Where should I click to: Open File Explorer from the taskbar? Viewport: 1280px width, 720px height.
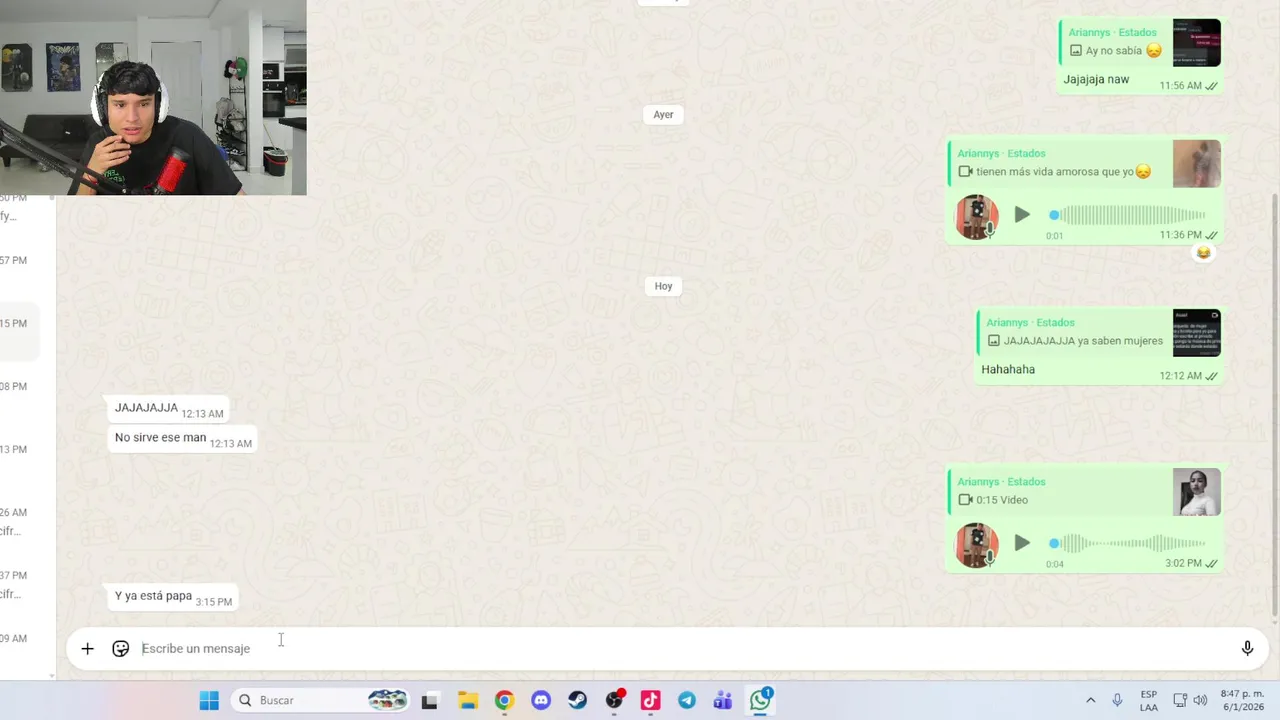[x=467, y=701]
